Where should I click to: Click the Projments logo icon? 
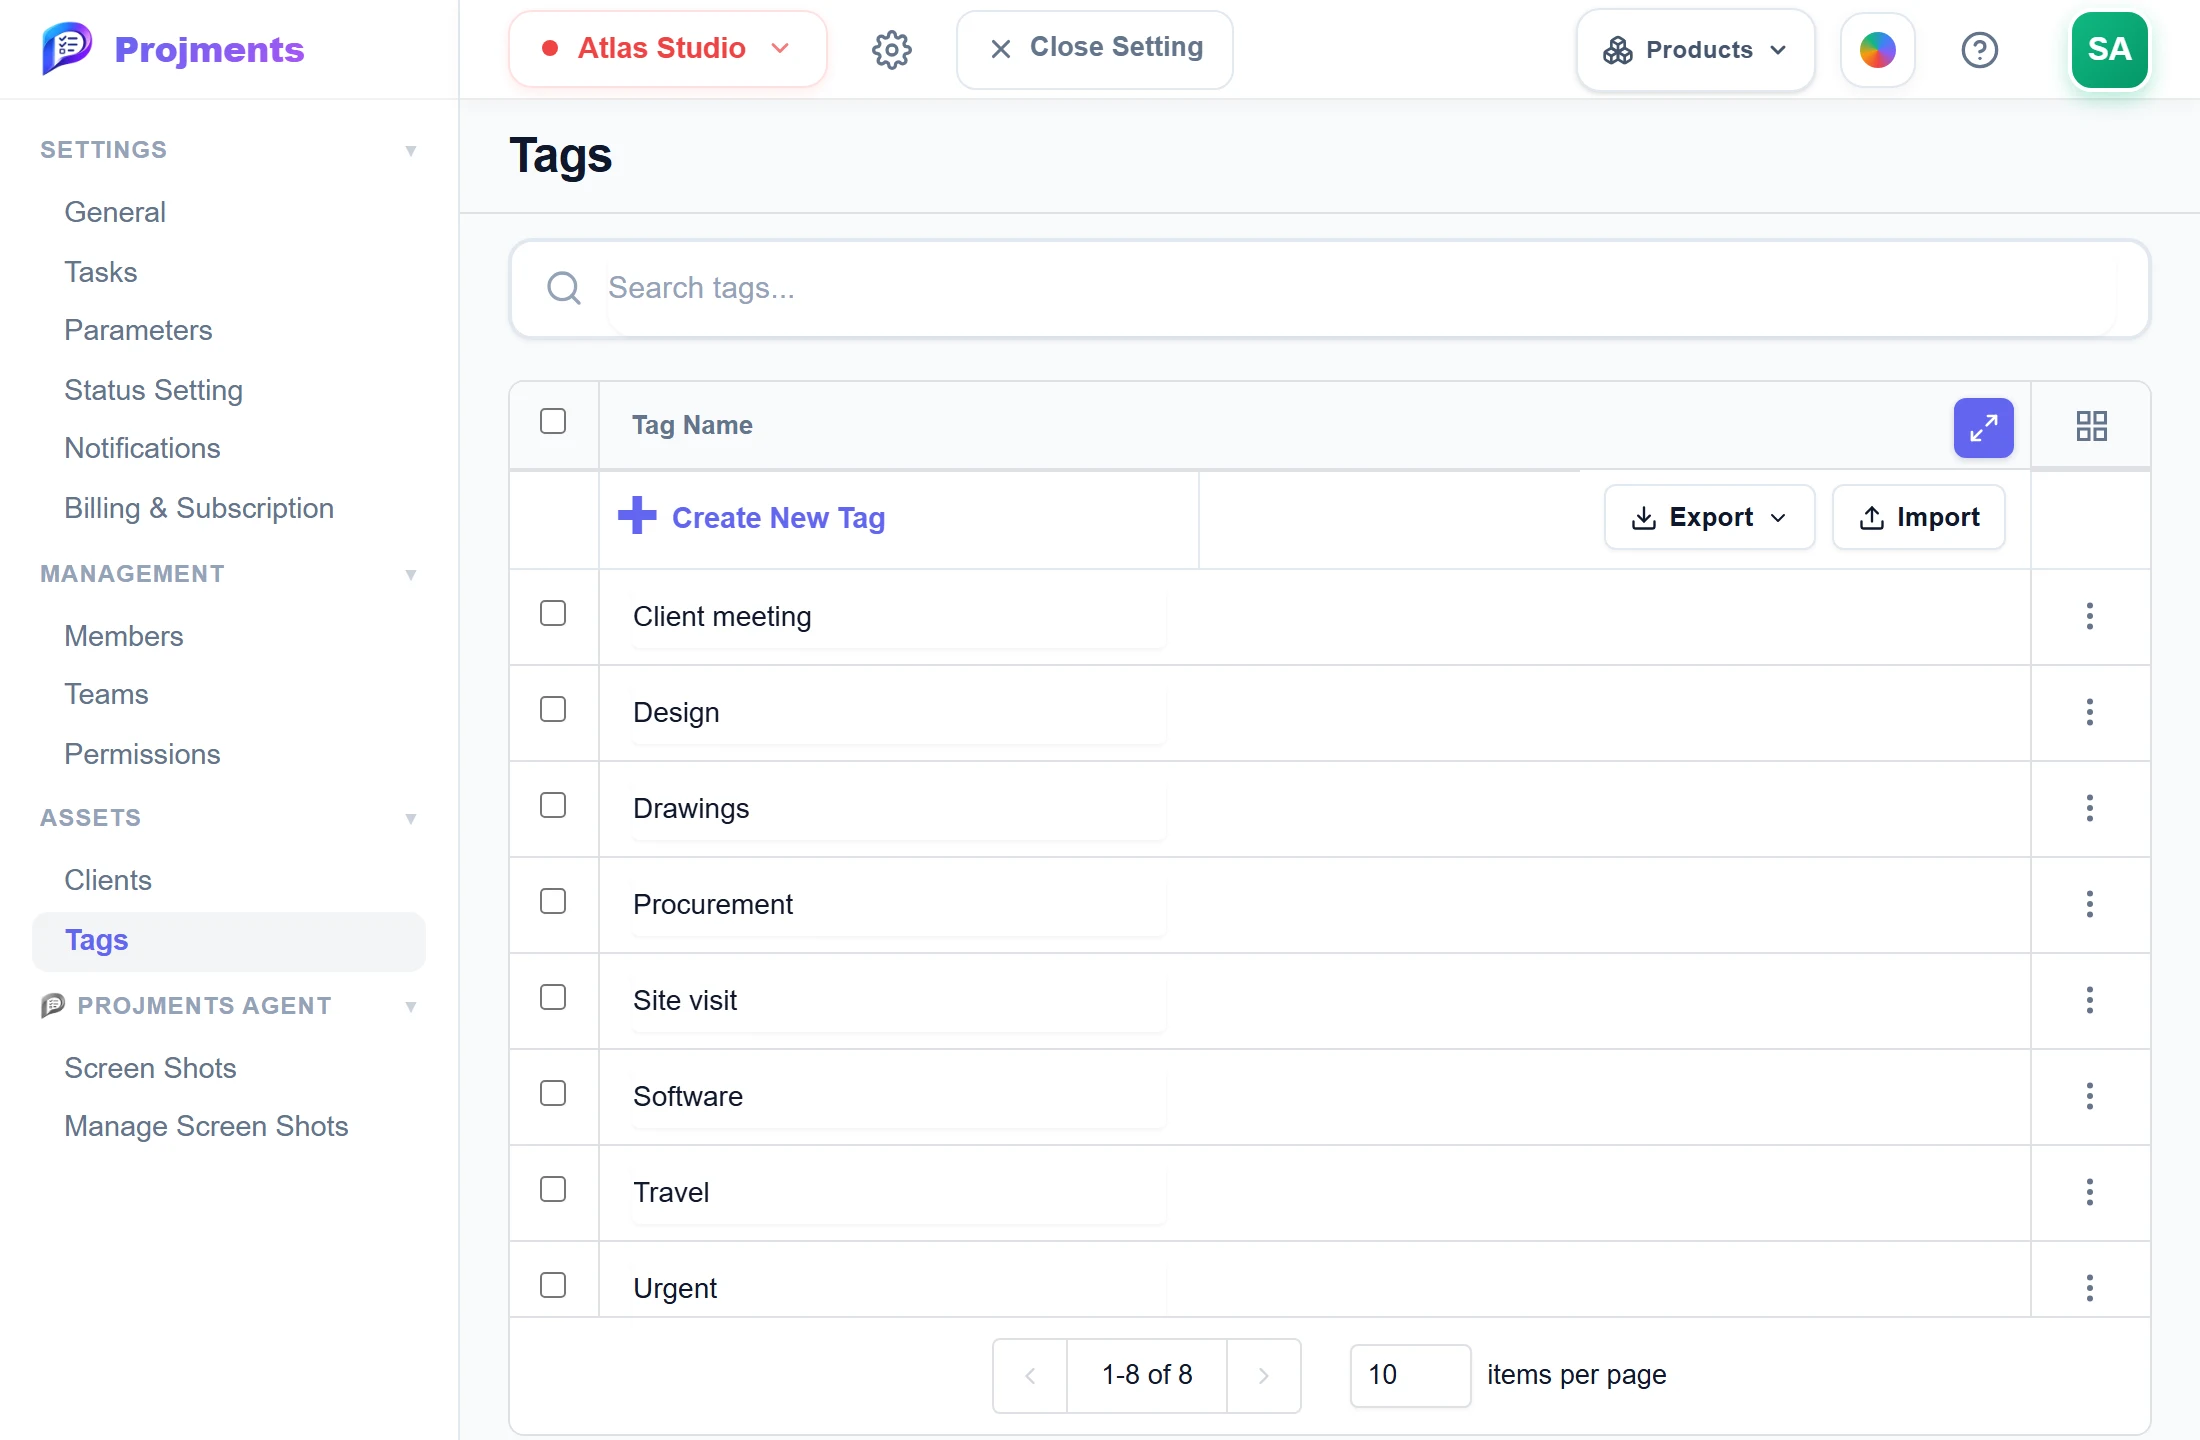pyautogui.click(x=66, y=49)
